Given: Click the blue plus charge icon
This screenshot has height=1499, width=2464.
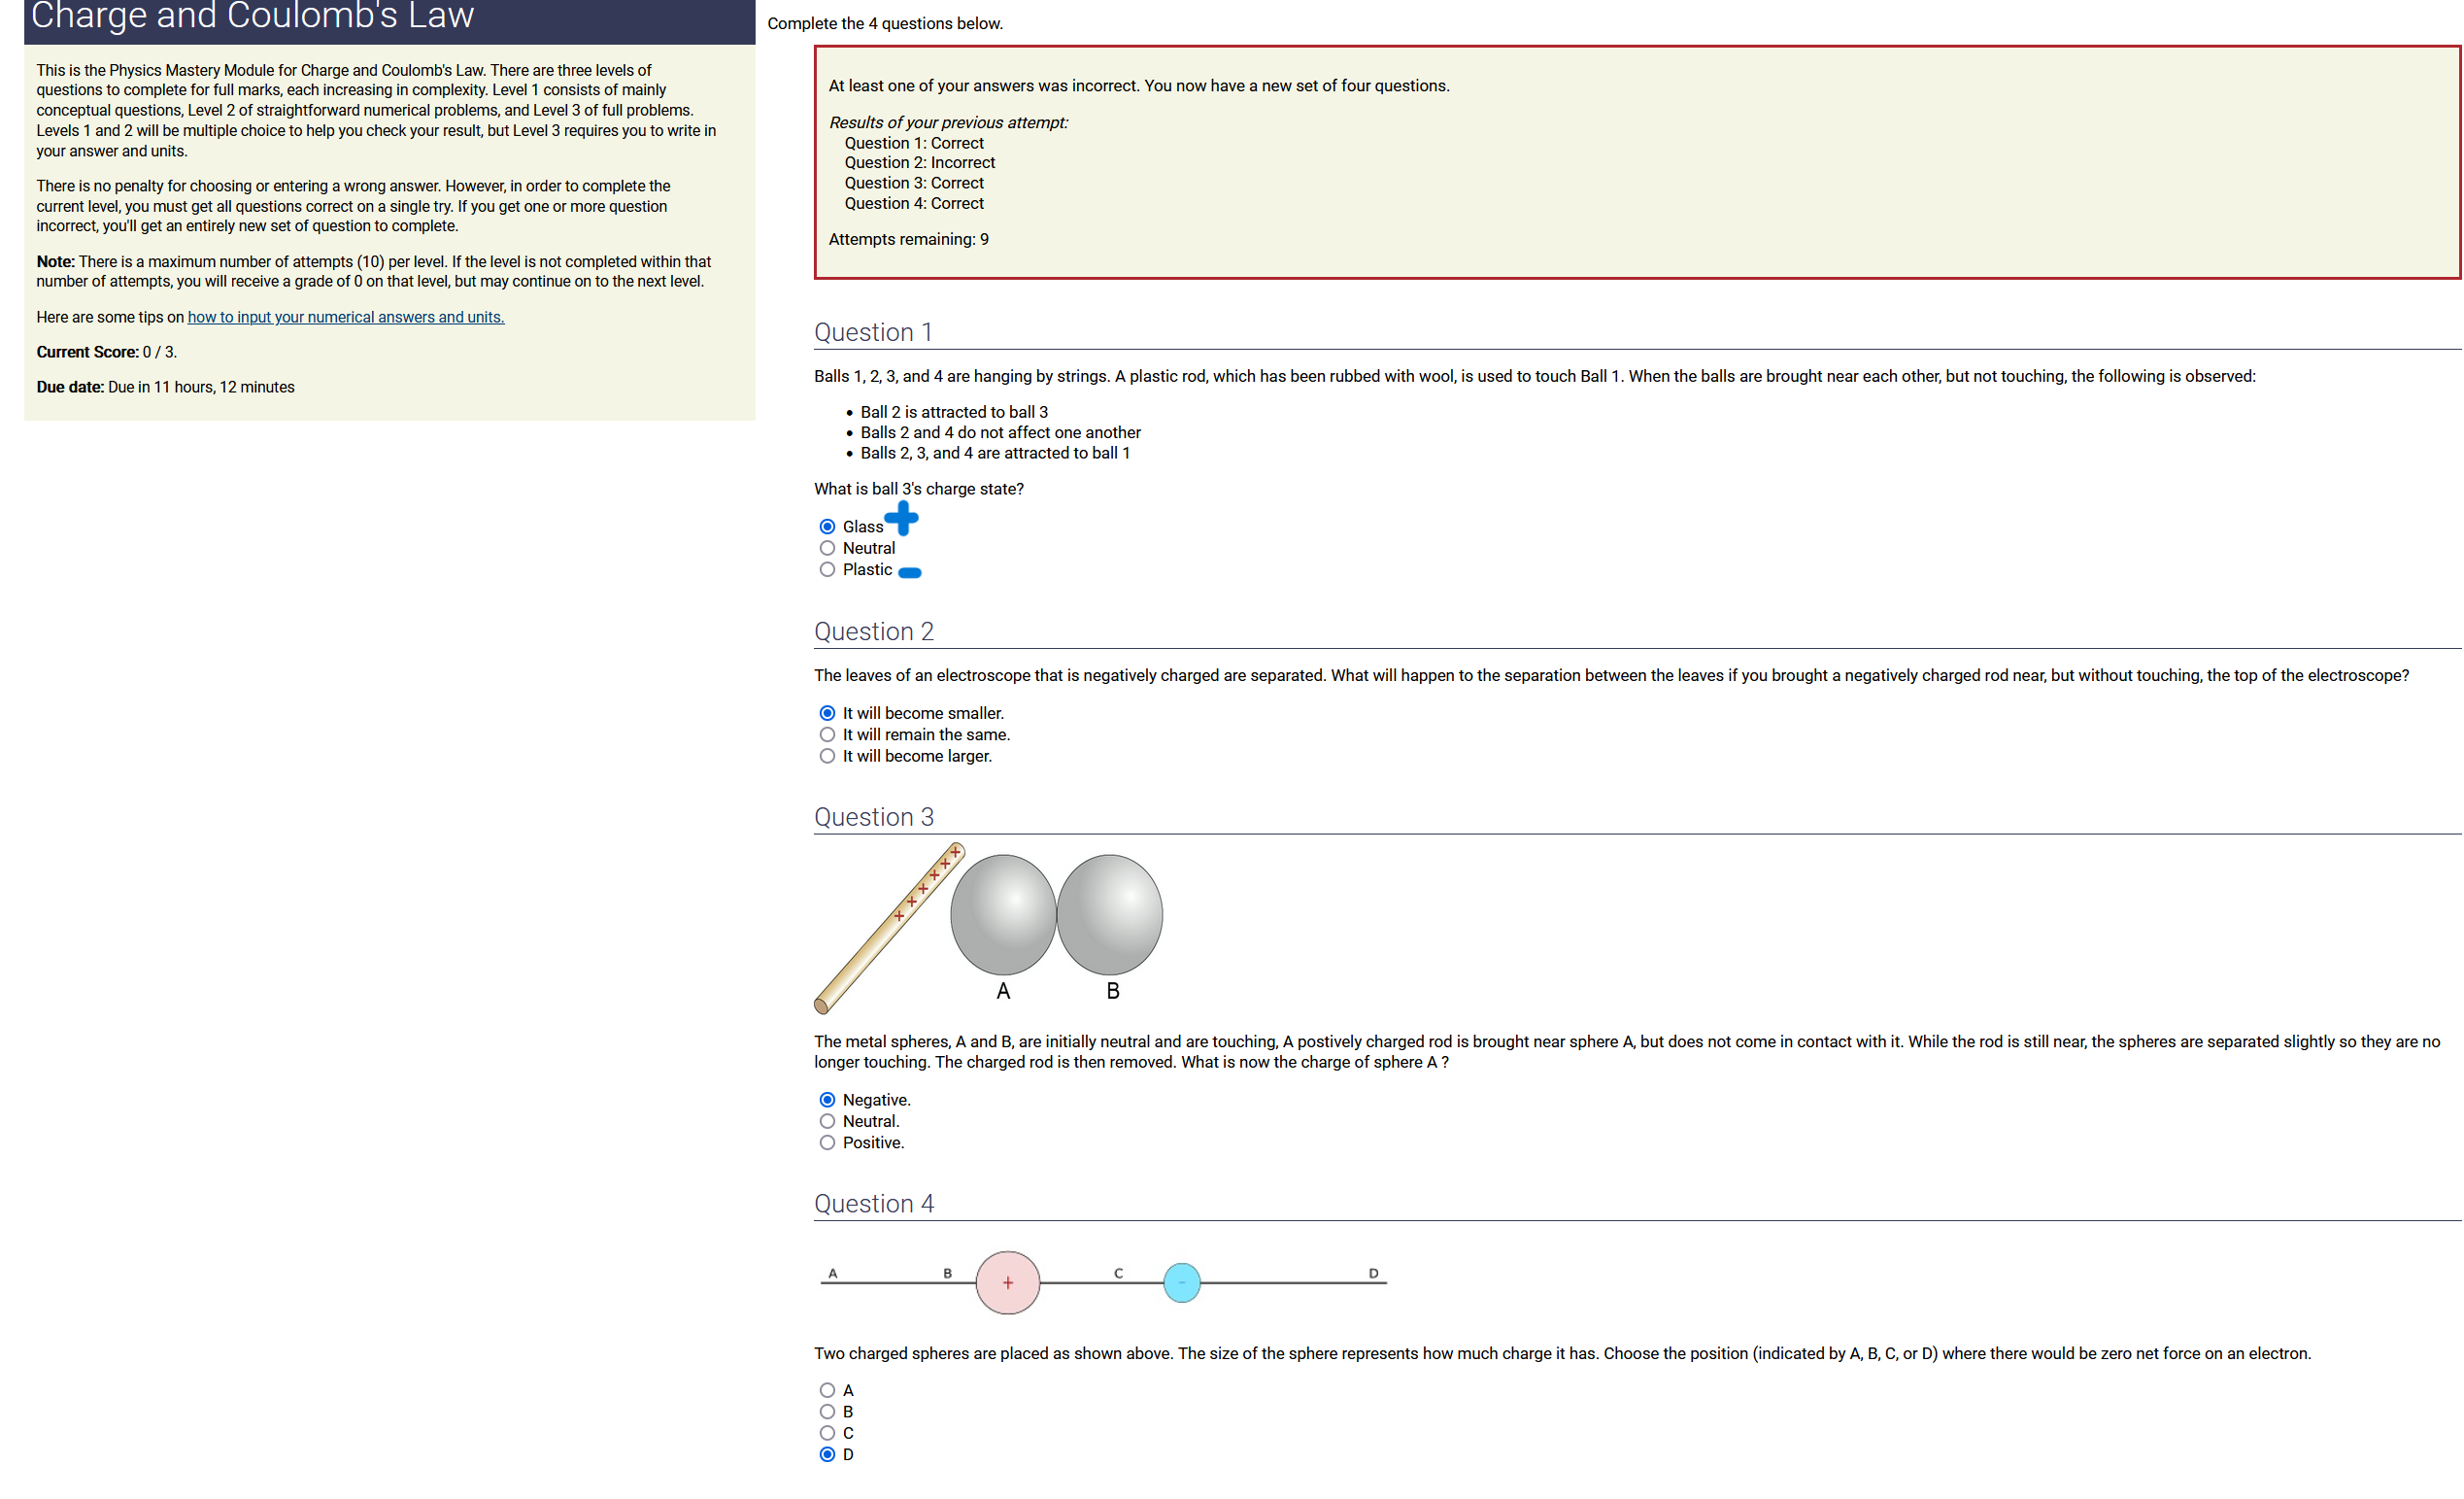Looking at the screenshot, I should pyautogui.click(x=901, y=518).
